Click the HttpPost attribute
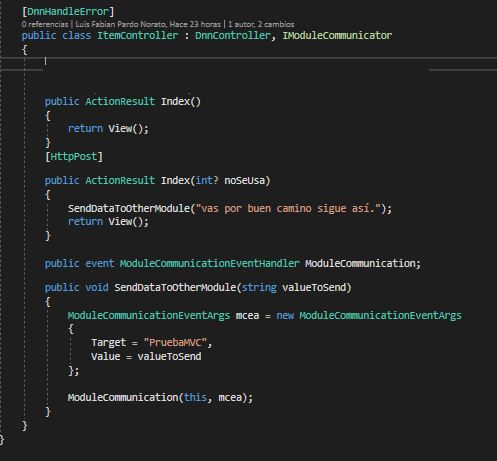Screen dimensions: 497x461 pos(74,156)
